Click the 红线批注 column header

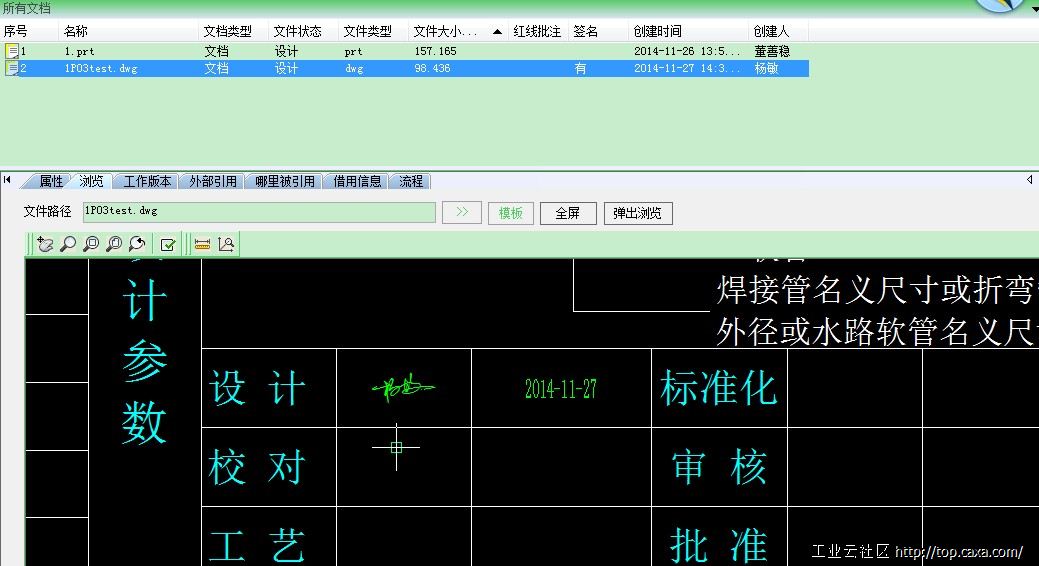(537, 31)
